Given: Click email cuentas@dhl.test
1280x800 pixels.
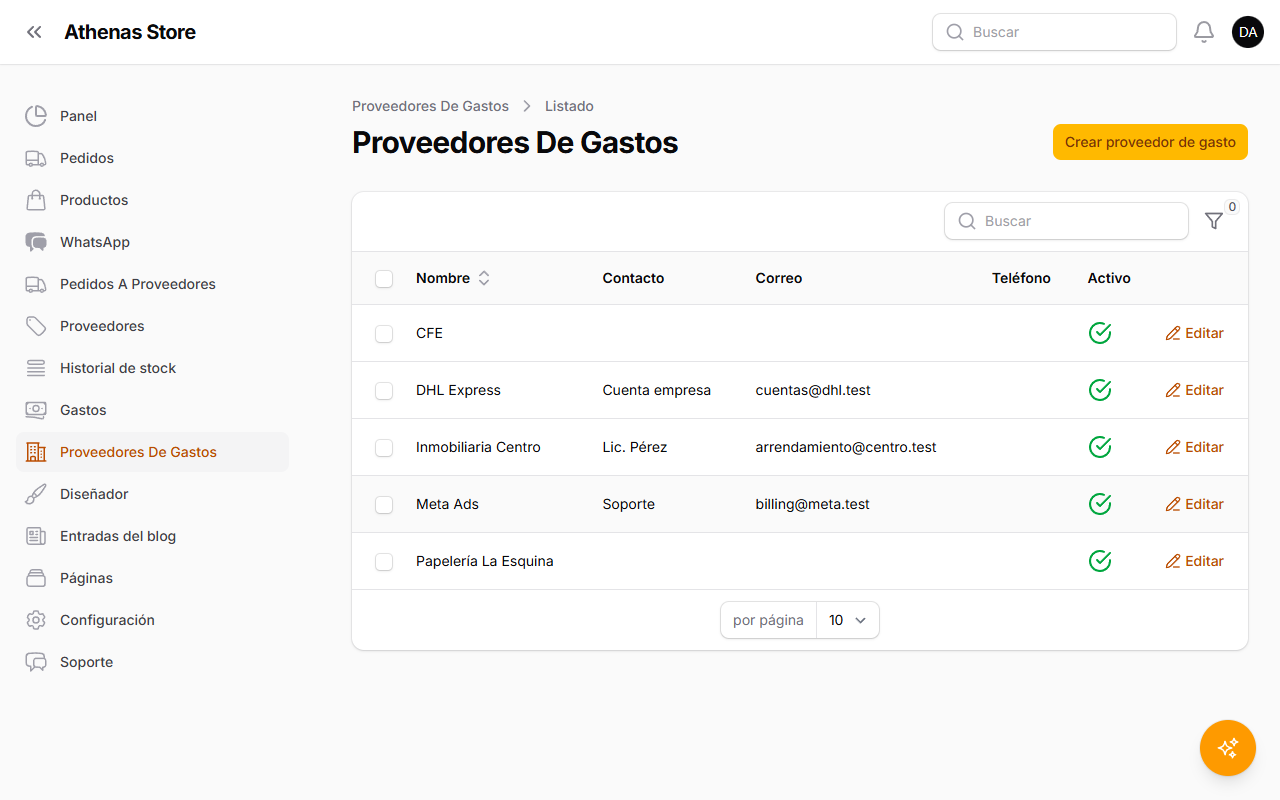Looking at the screenshot, I should (813, 390).
